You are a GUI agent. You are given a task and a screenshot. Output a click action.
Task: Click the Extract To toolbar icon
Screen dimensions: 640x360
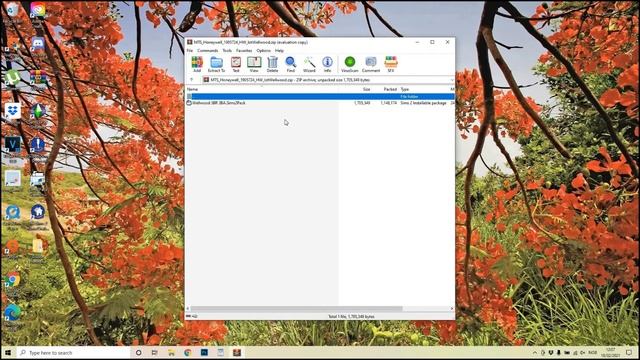(216, 64)
